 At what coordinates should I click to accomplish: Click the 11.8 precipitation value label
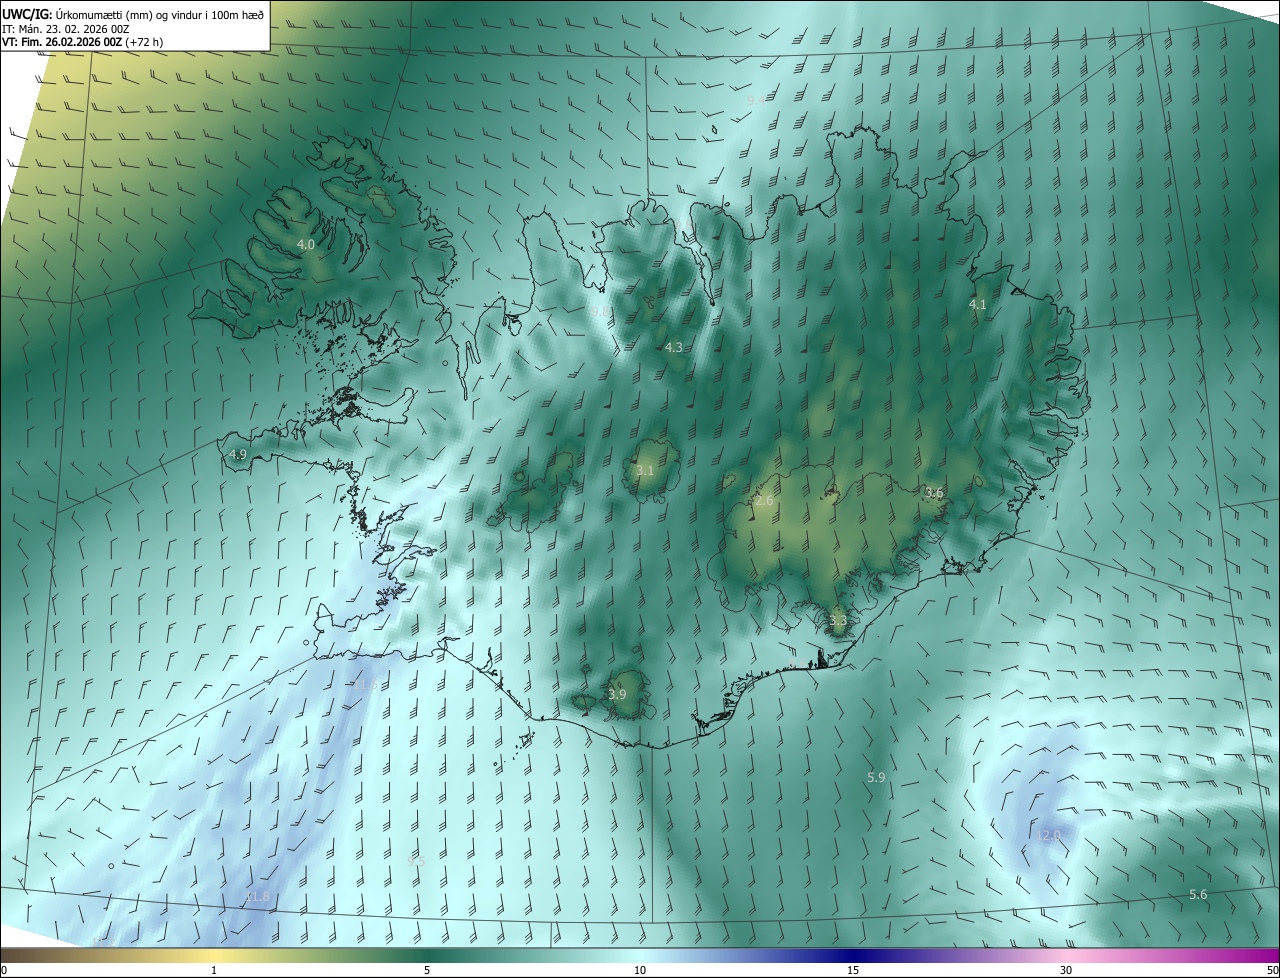(x=257, y=897)
